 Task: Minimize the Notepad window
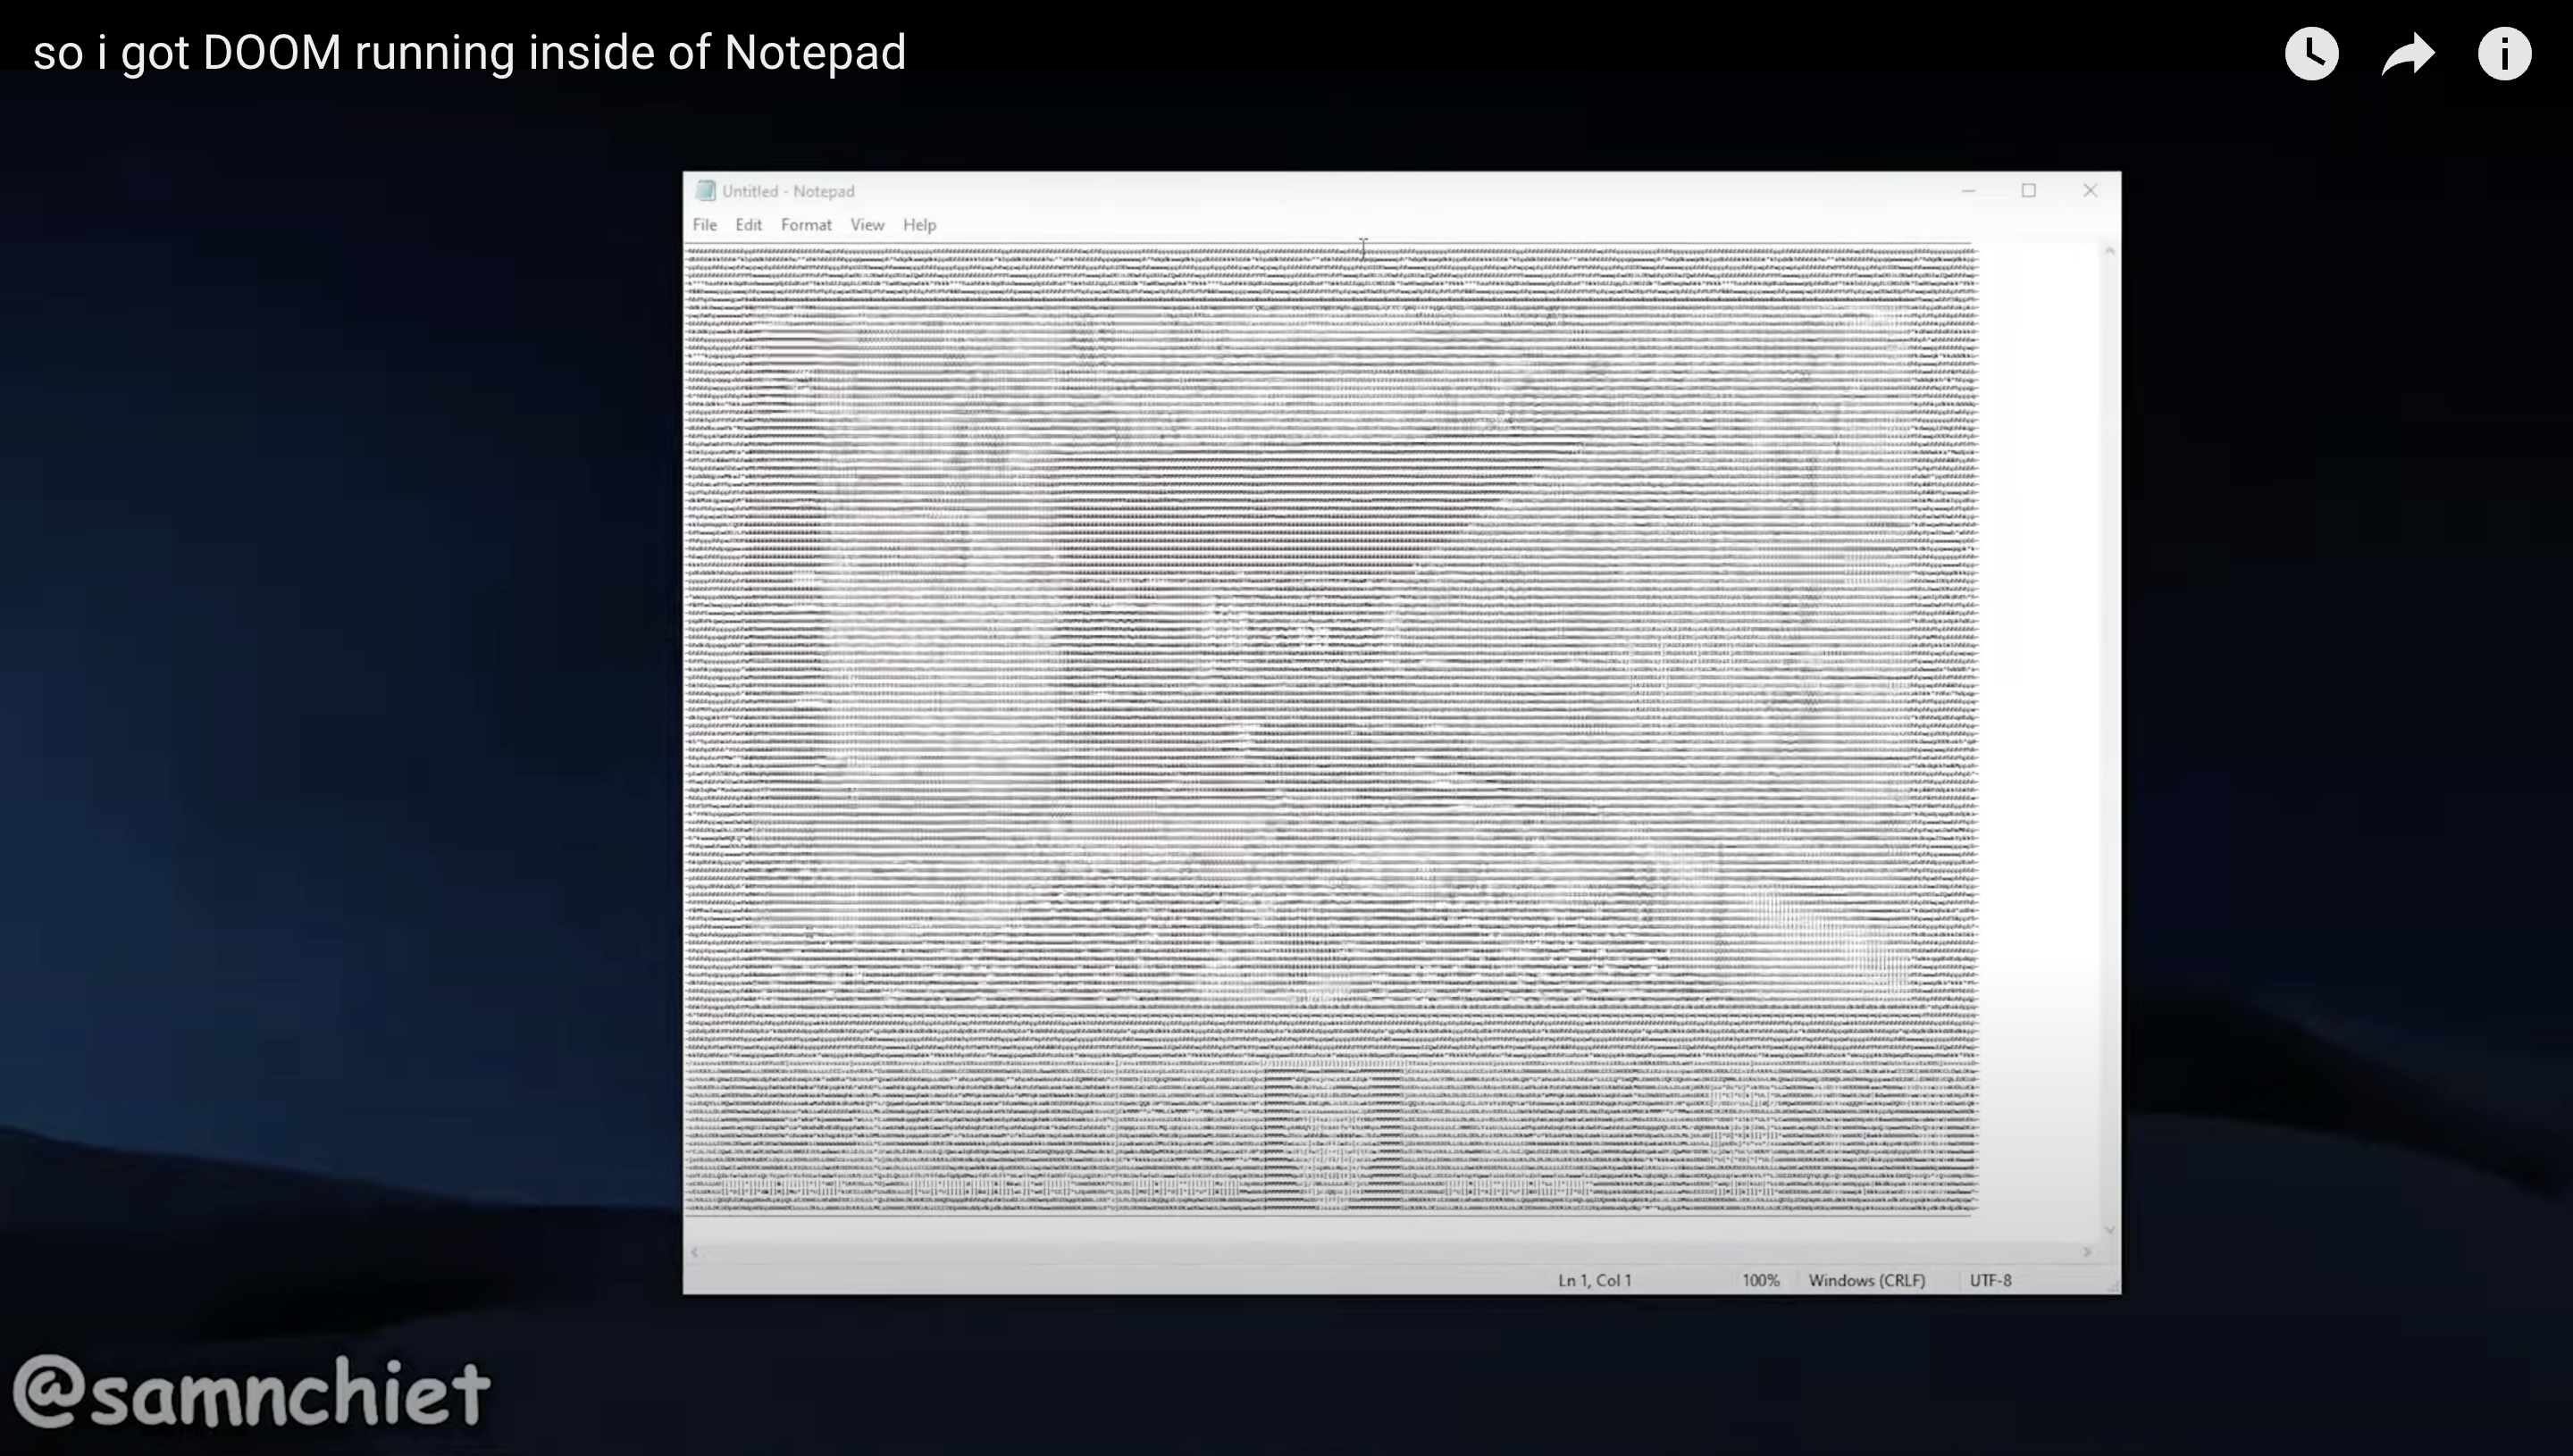[1968, 191]
